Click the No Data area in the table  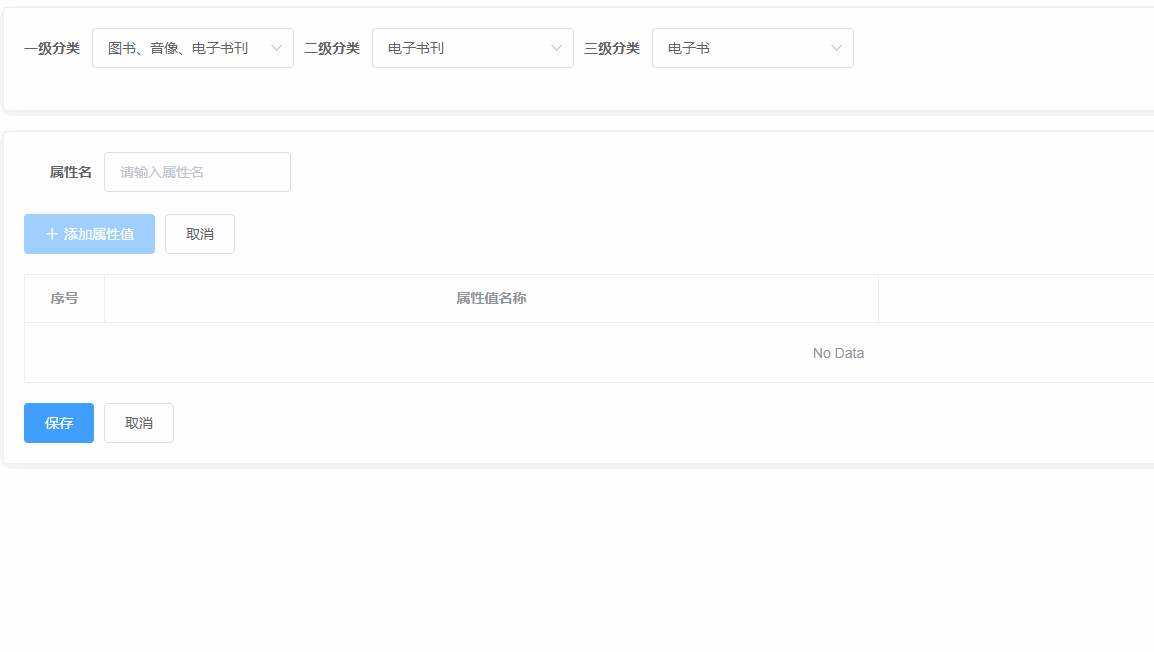(x=838, y=352)
